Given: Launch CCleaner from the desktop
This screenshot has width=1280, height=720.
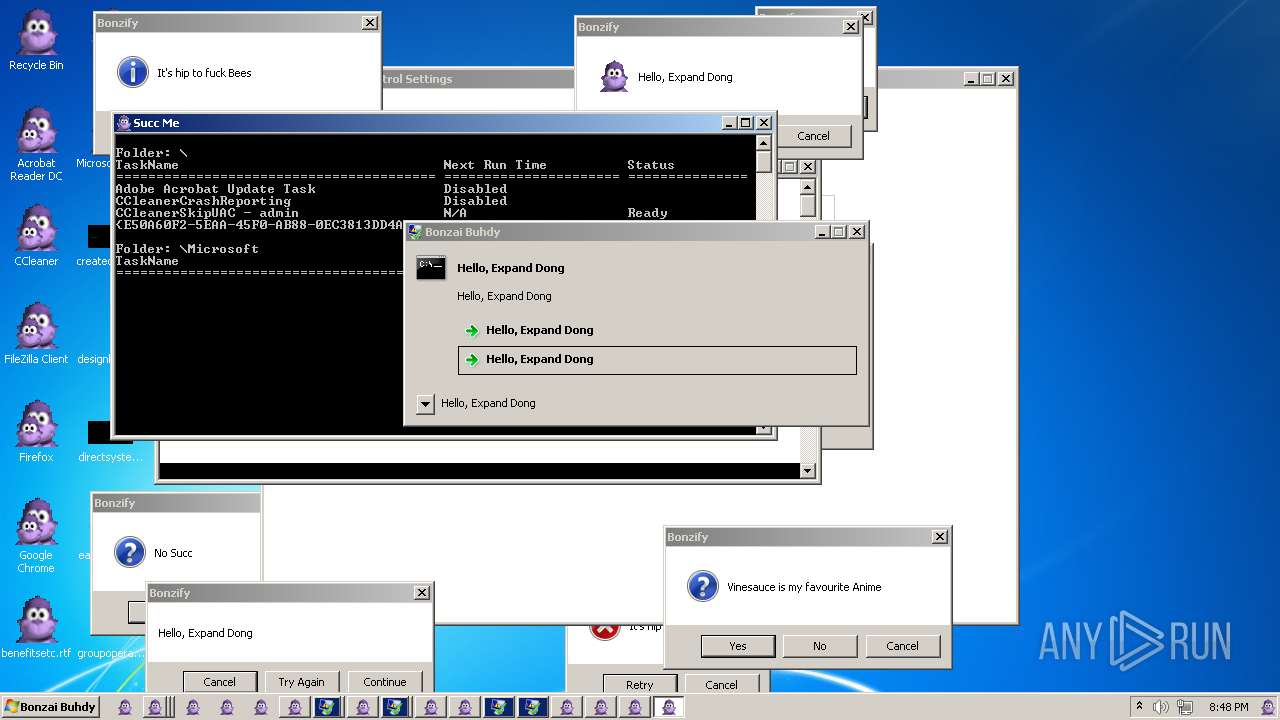Looking at the screenshot, I should coord(36,236).
